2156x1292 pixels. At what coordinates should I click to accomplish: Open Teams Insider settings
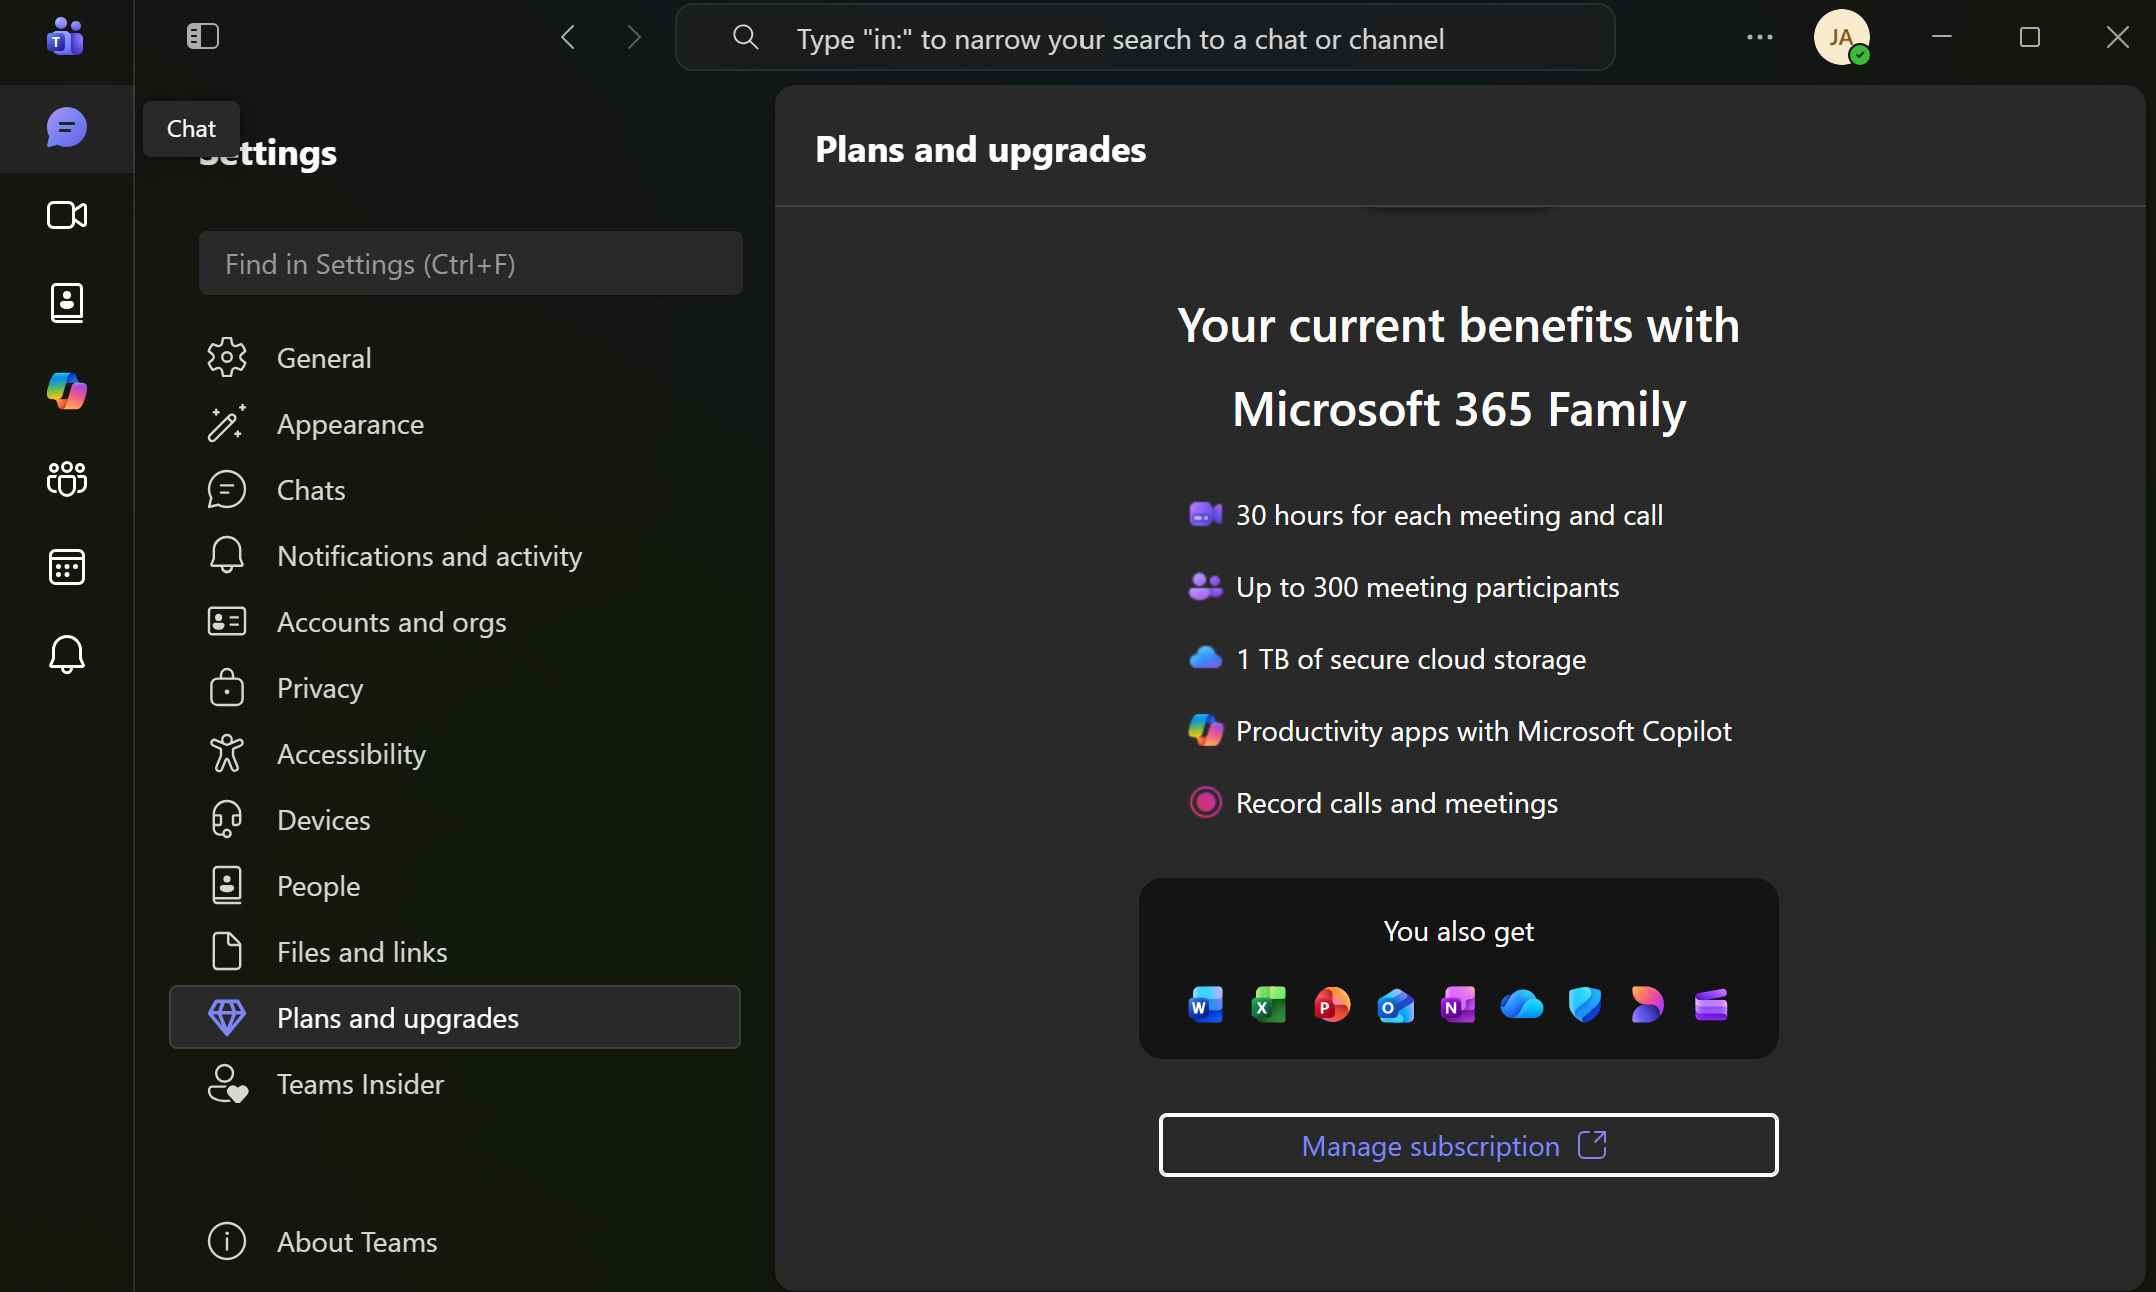[x=455, y=1084]
